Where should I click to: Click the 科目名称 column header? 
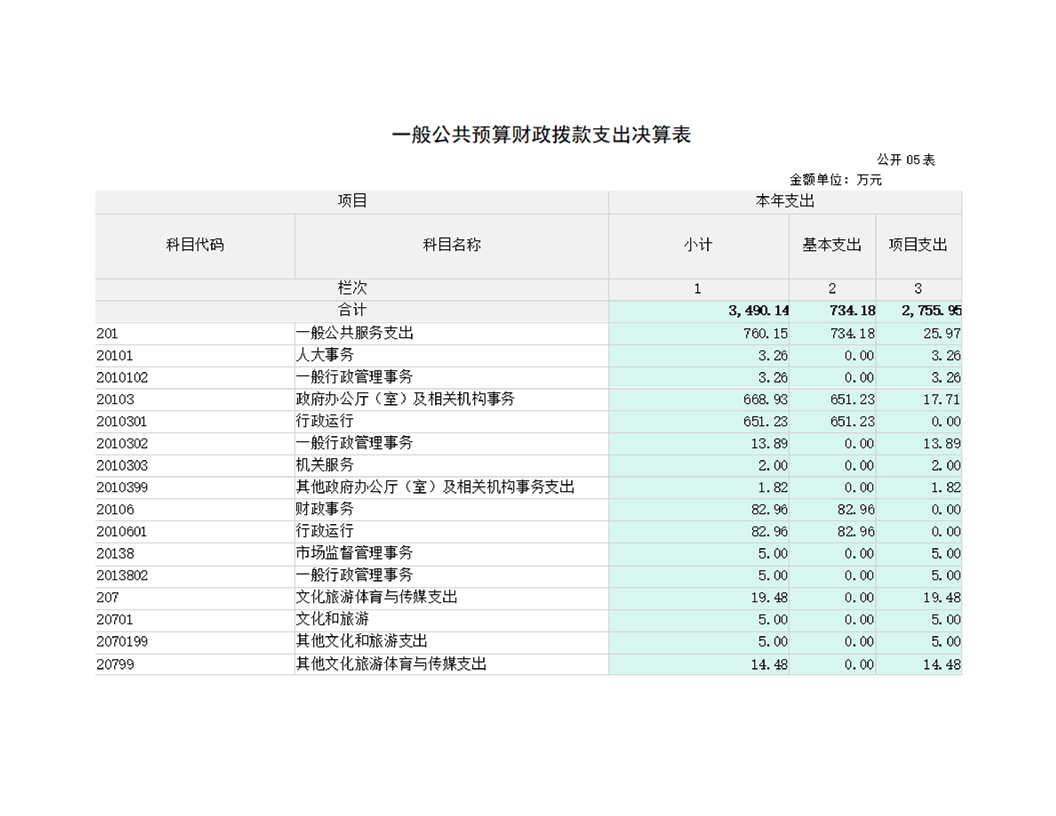[451, 245]
